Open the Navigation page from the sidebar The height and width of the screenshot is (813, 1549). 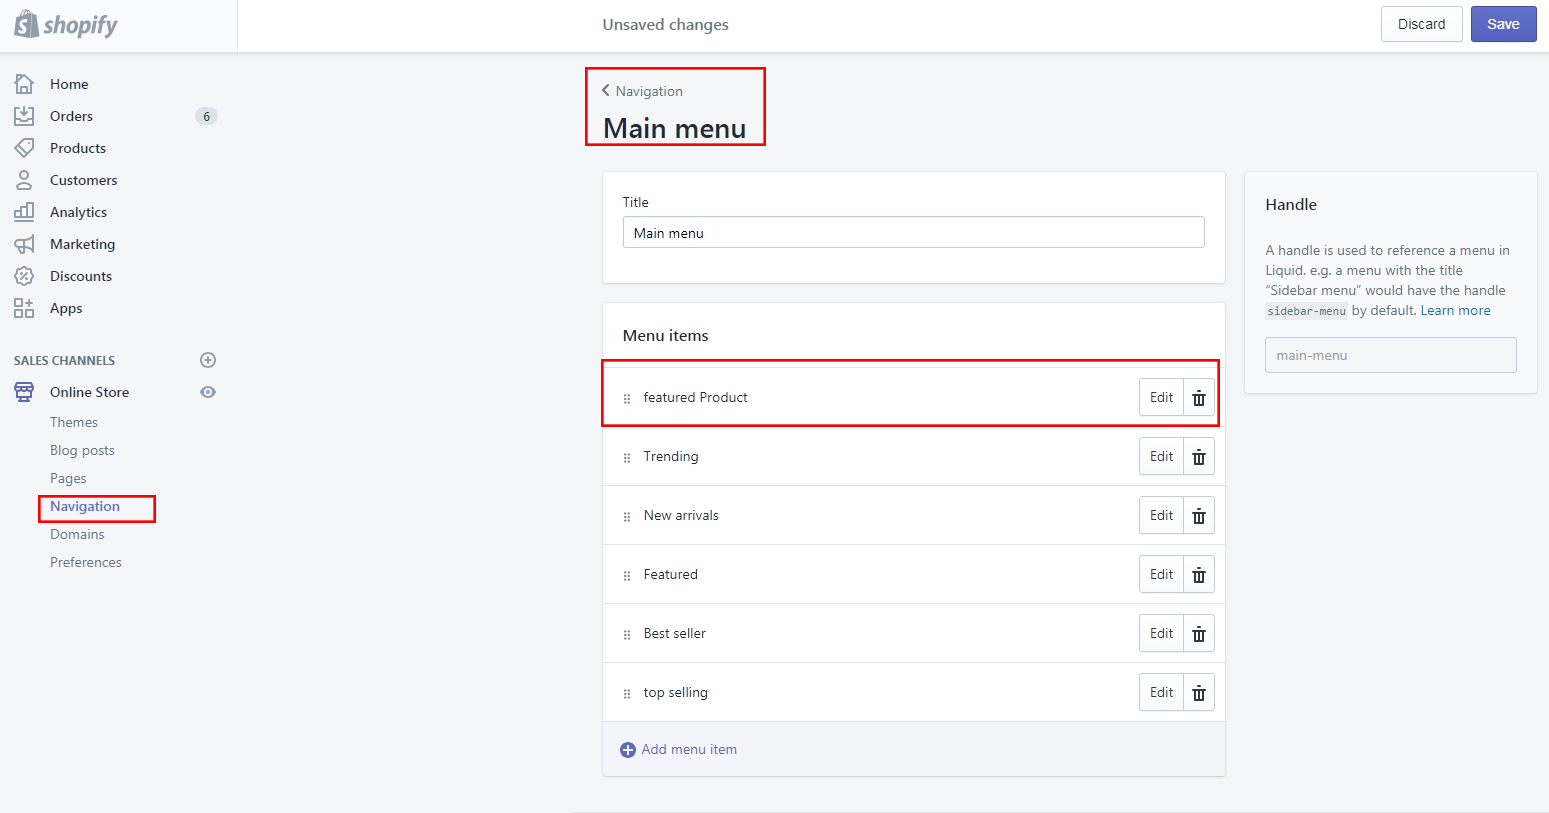tap(83, 507)
